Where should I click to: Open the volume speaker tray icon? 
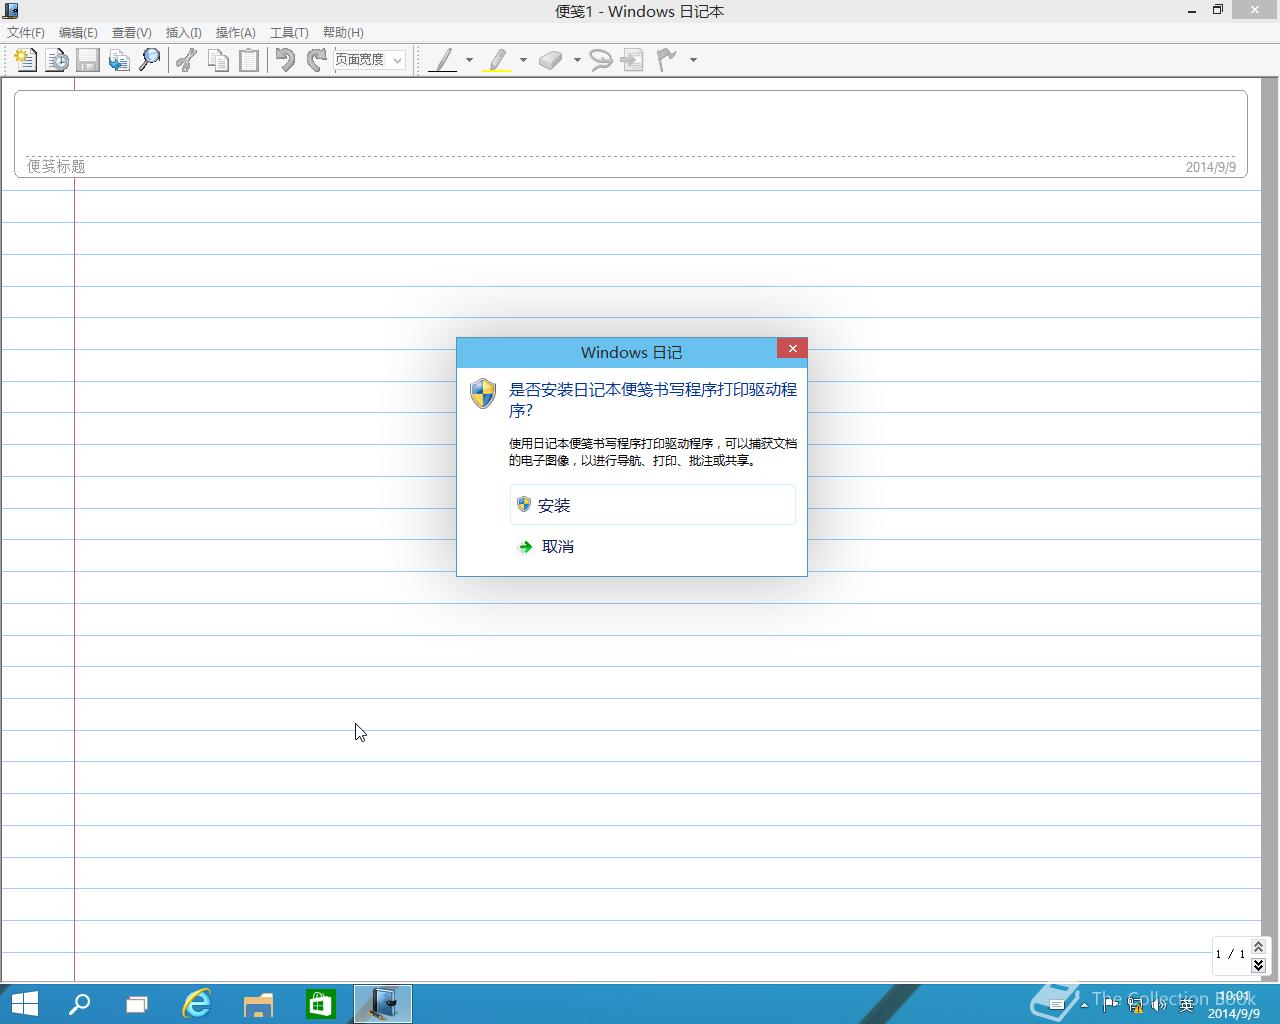tap(1160, 1005)
